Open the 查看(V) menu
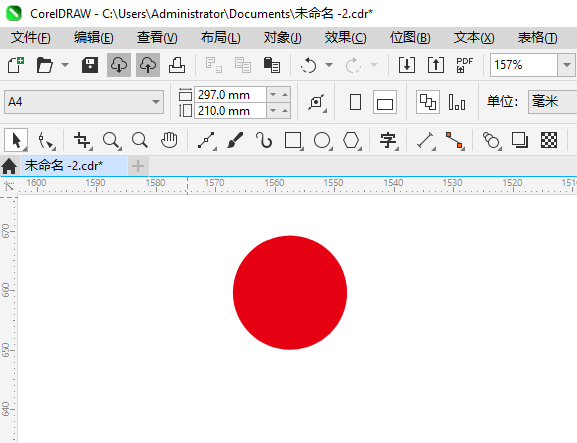Viewport: 577px width, 443px height. [157, 38]
